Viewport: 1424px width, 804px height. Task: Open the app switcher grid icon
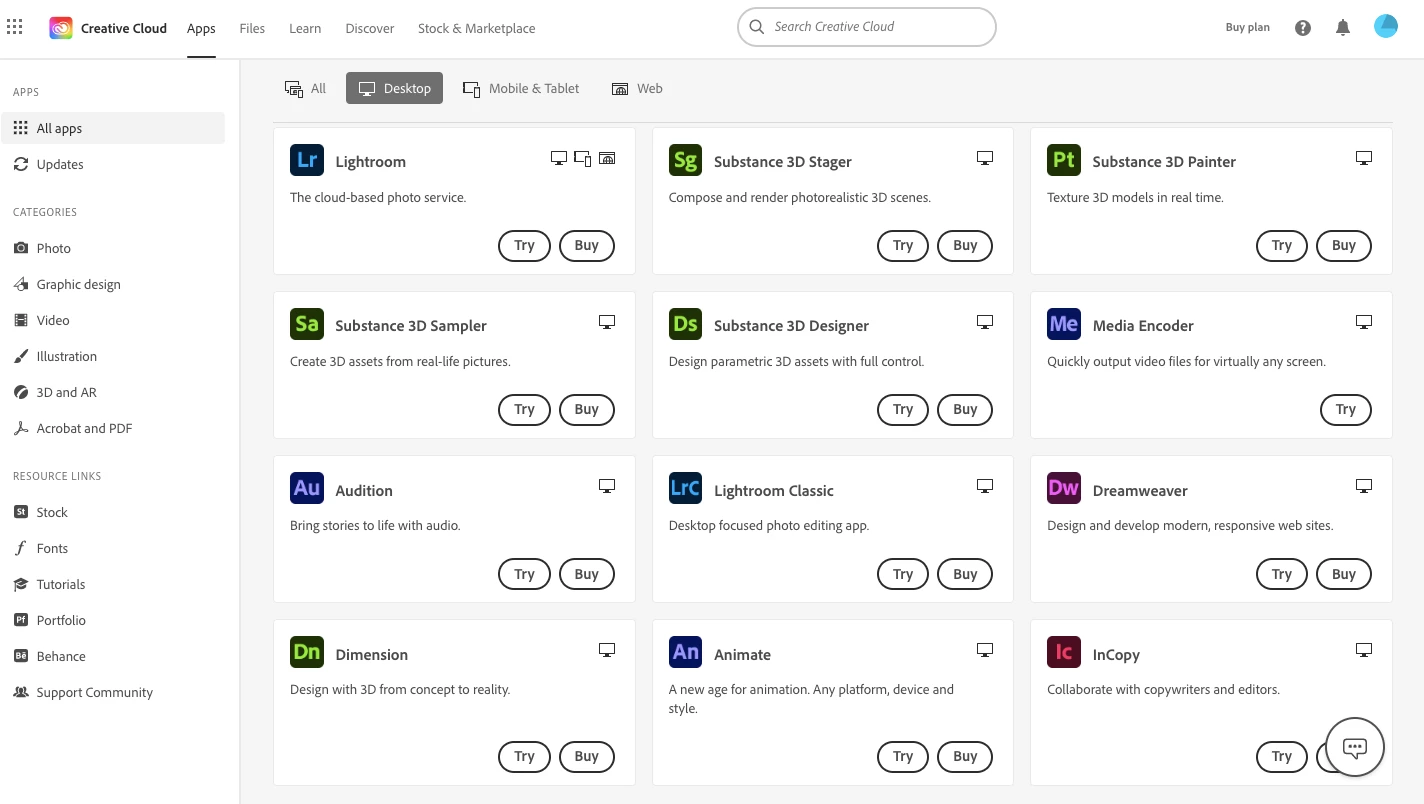pos(14,28)
